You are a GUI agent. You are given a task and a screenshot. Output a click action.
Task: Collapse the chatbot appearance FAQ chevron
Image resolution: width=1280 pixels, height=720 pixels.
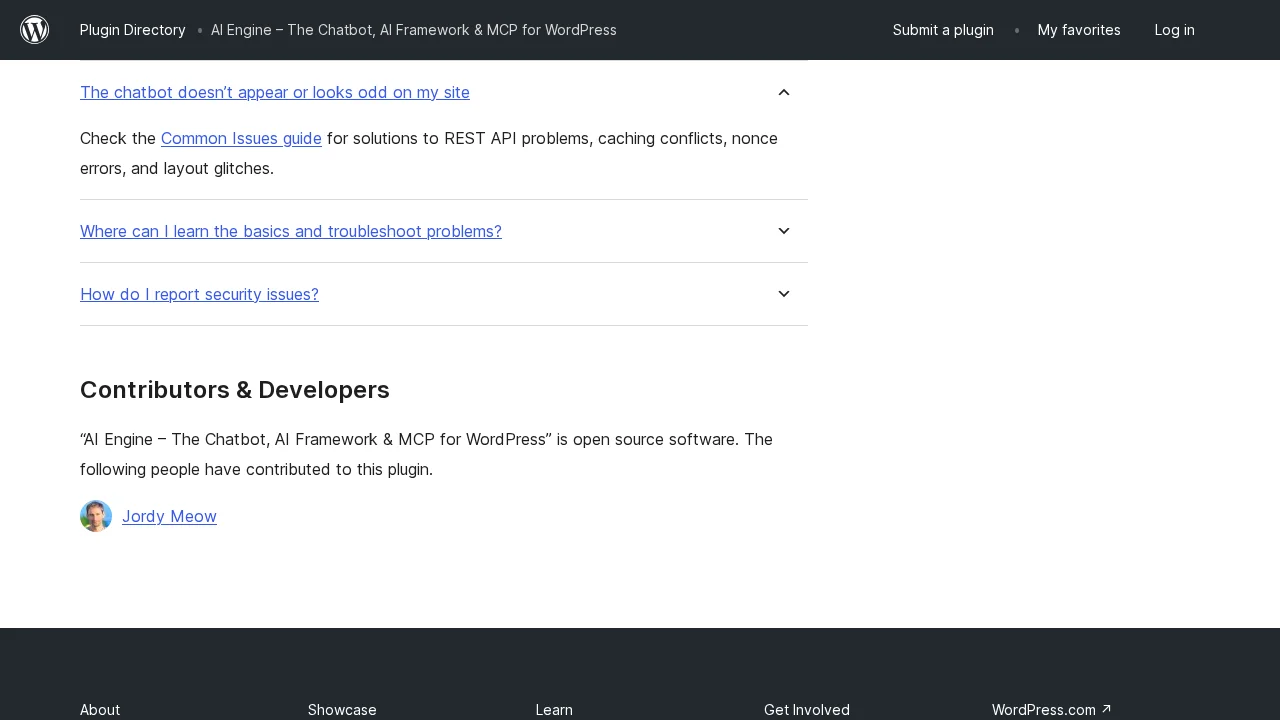[x=784, y=92]
